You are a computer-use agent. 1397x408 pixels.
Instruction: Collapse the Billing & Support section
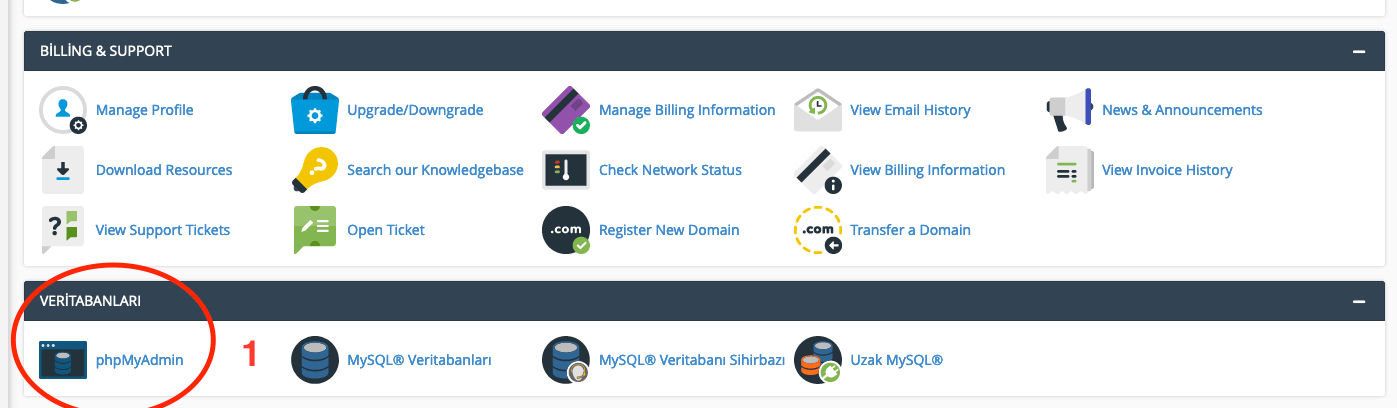pos(1358,51)
